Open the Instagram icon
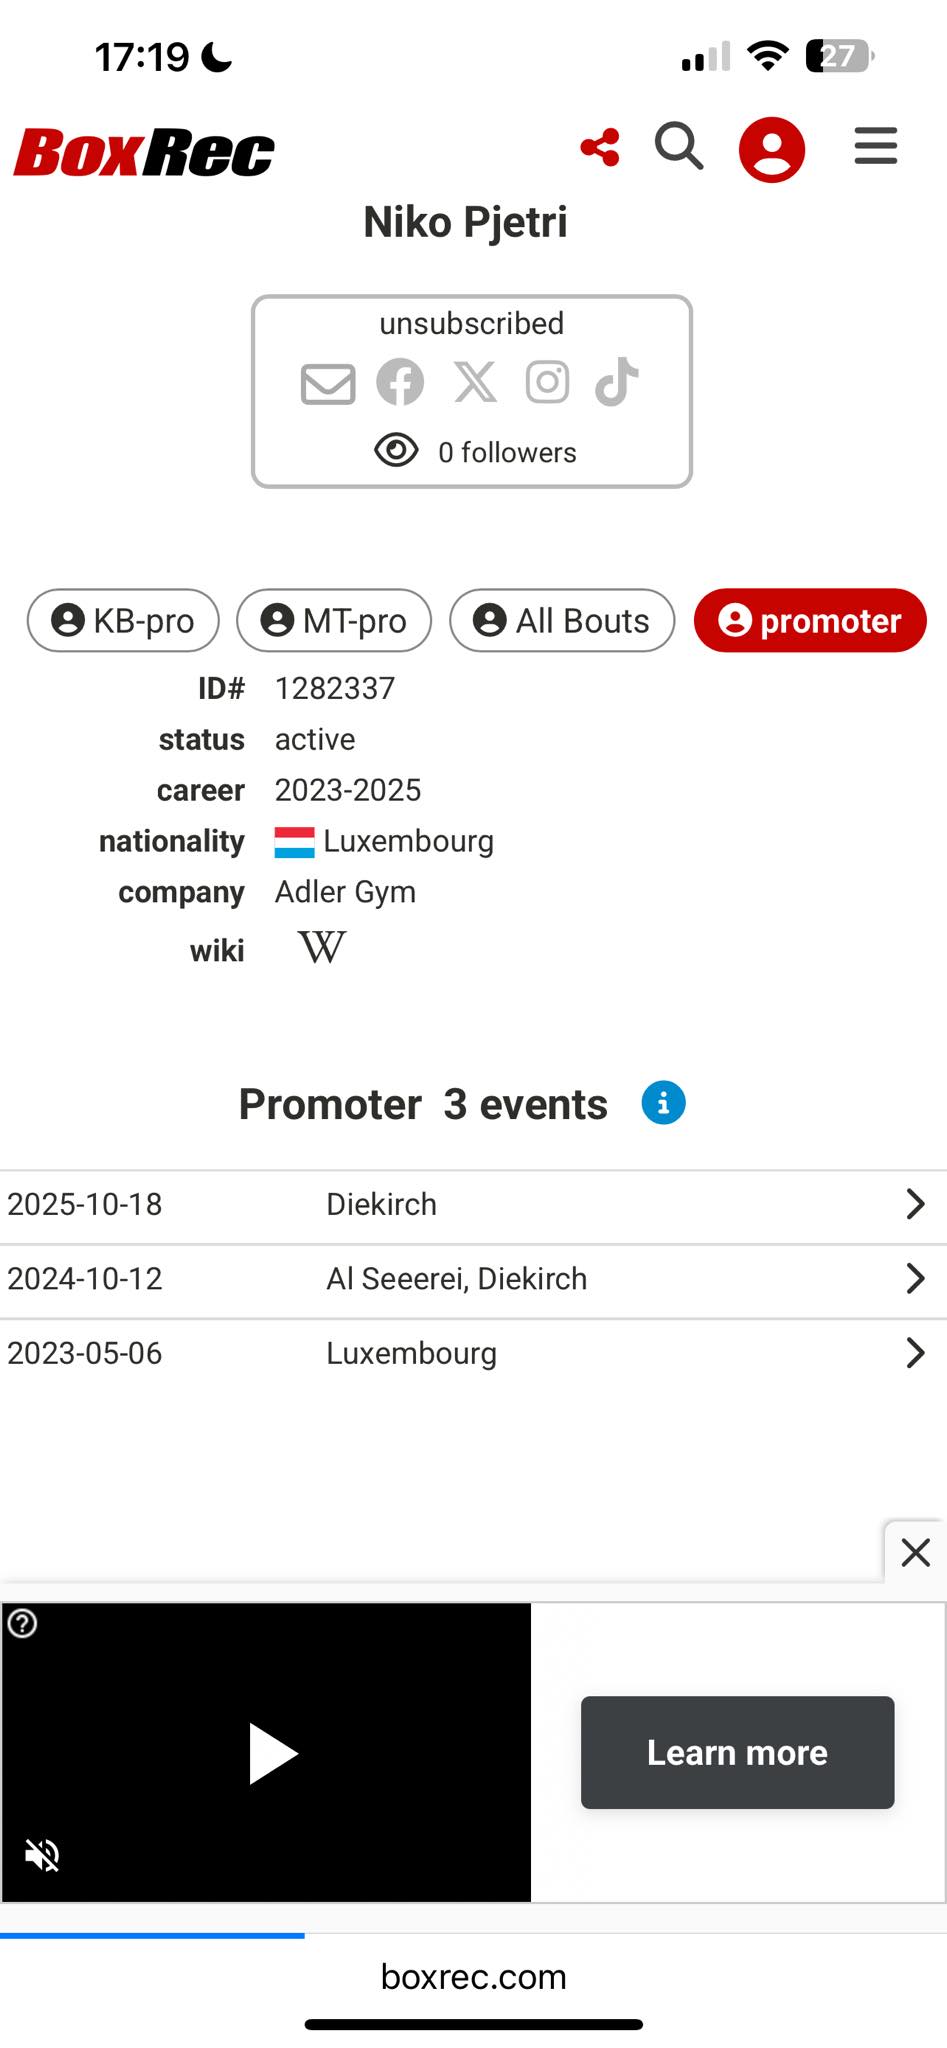The width and height of the screenshot is (947, 2048). coord(547,382)
